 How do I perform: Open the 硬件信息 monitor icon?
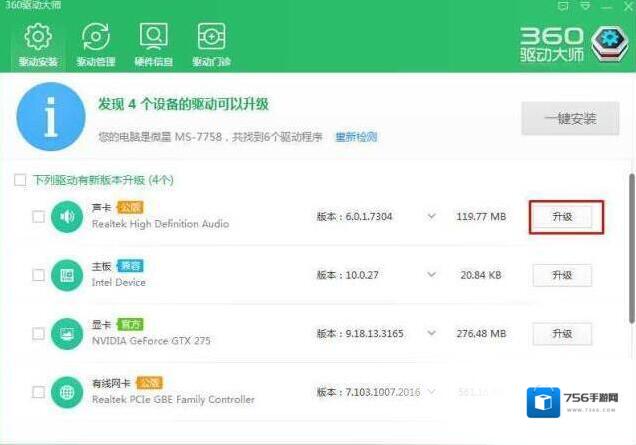click(153, 38)
